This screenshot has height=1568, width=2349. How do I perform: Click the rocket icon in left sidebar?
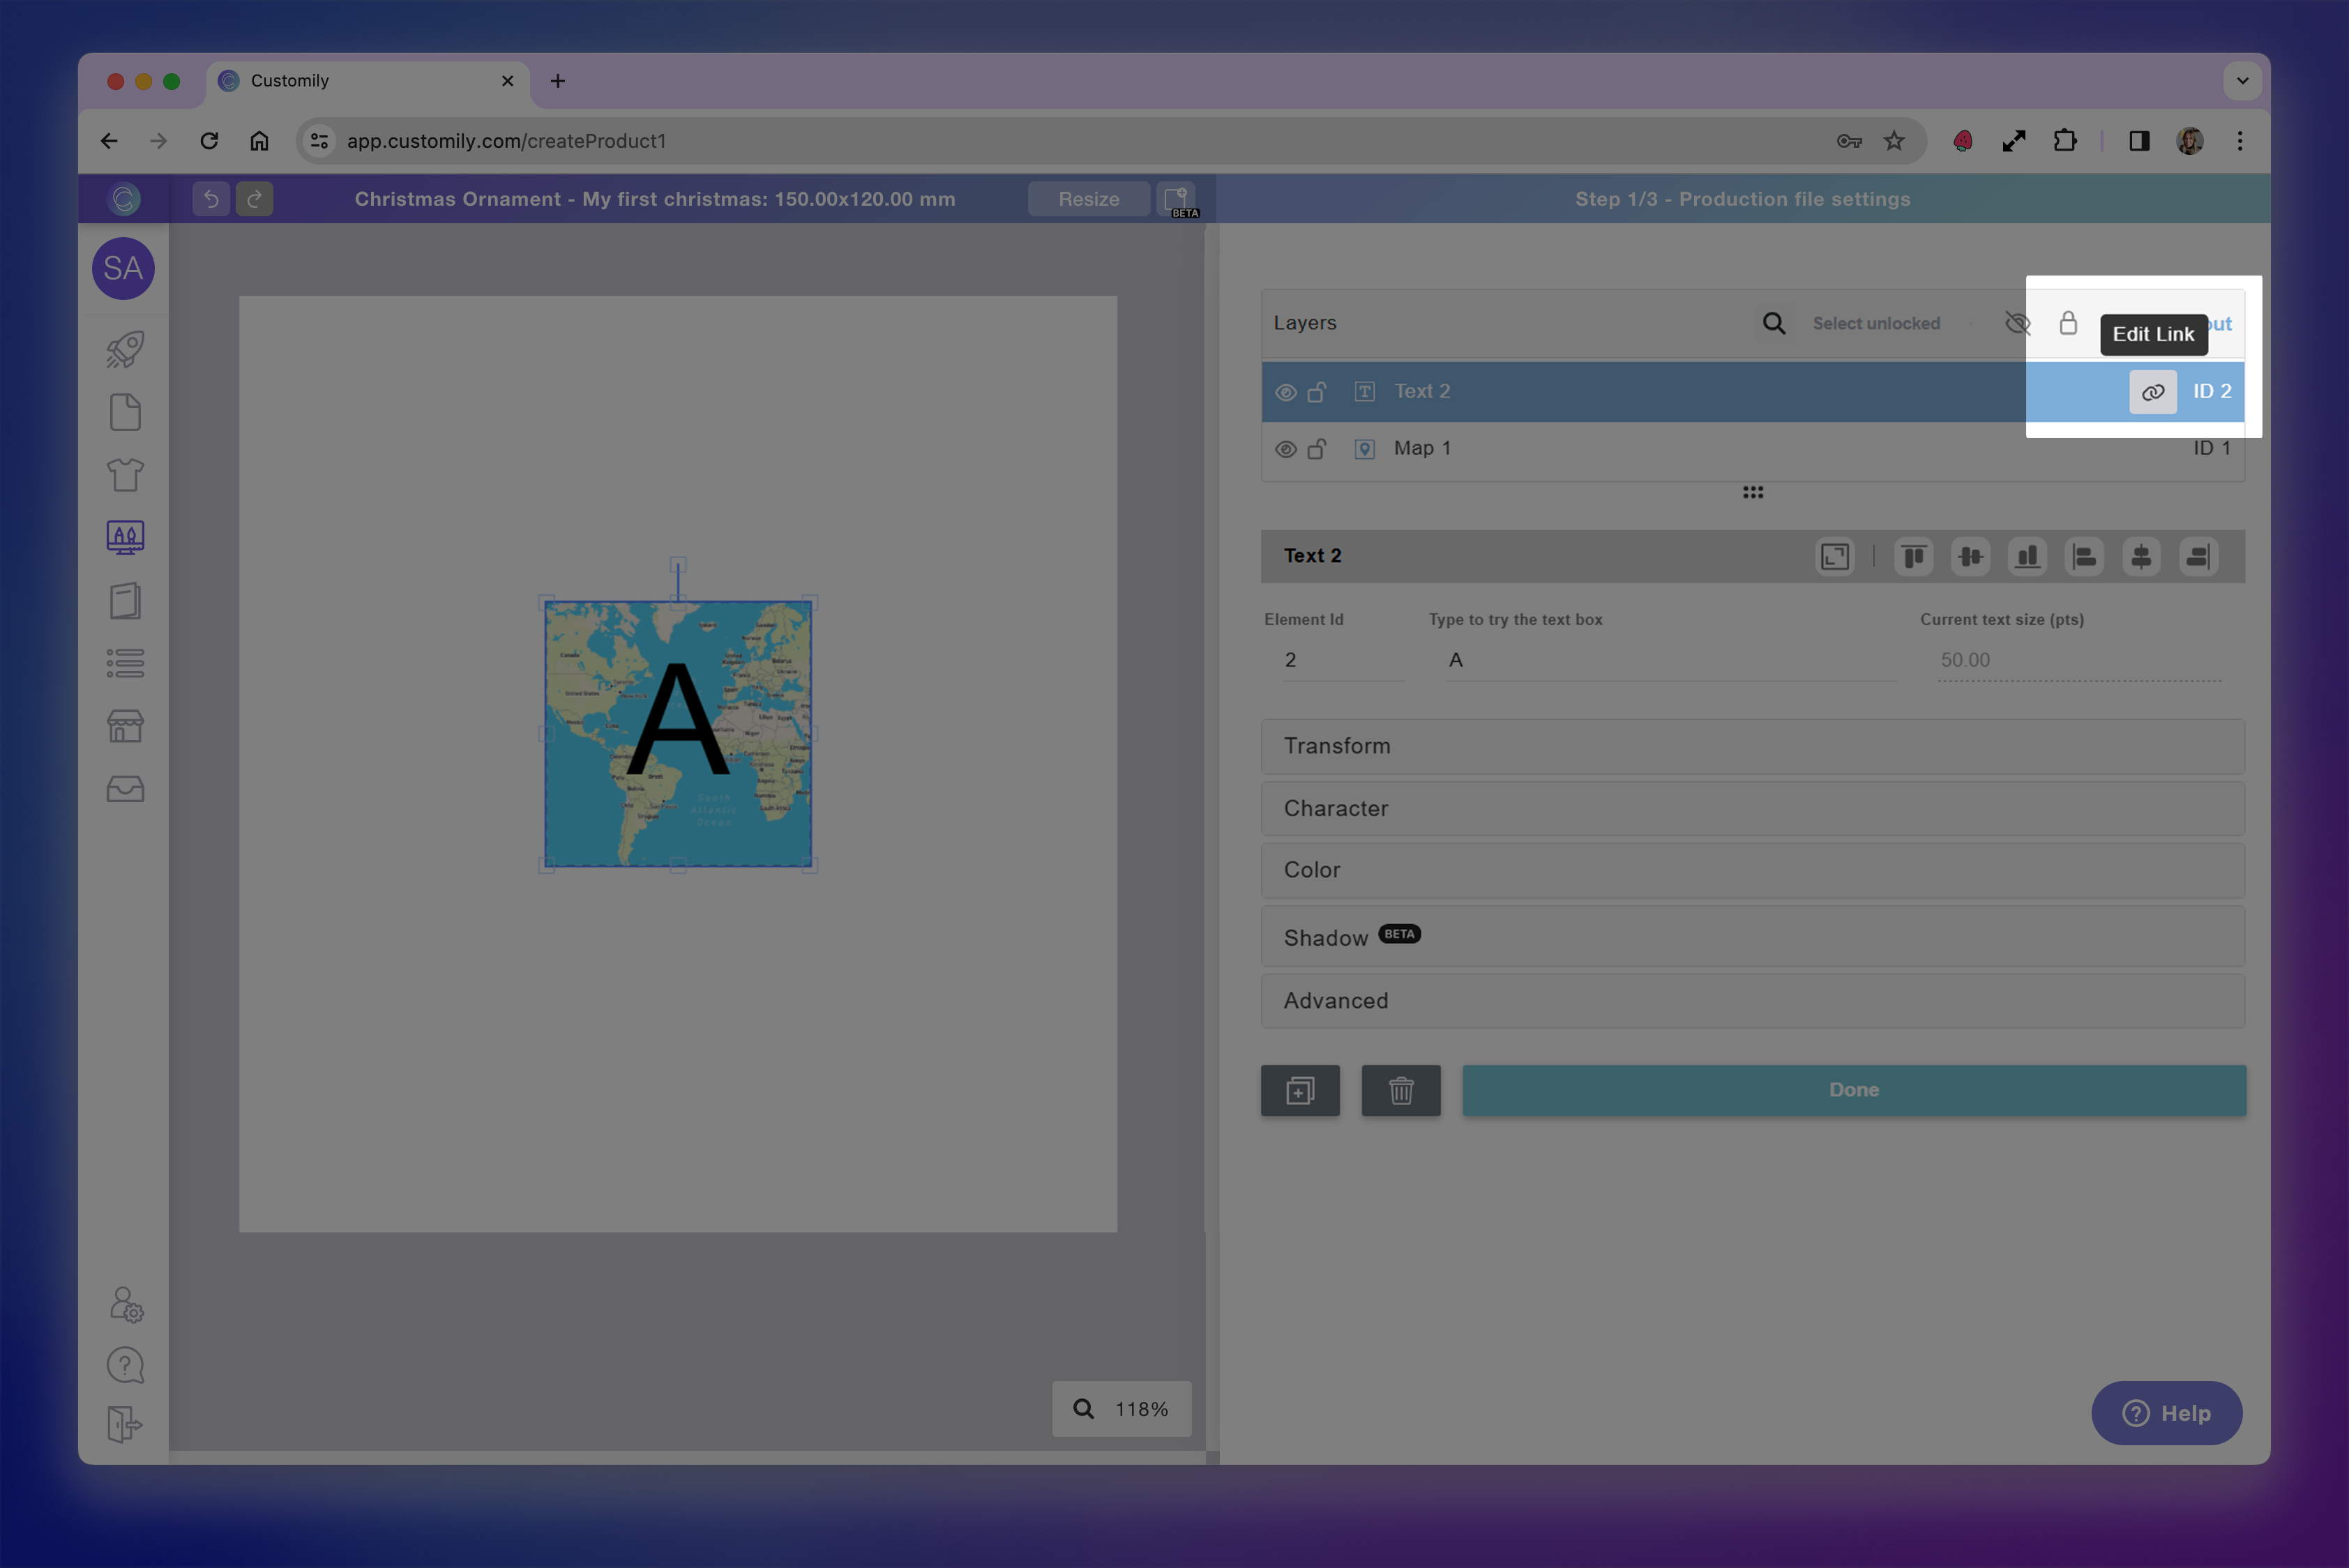tap(125, 349)
